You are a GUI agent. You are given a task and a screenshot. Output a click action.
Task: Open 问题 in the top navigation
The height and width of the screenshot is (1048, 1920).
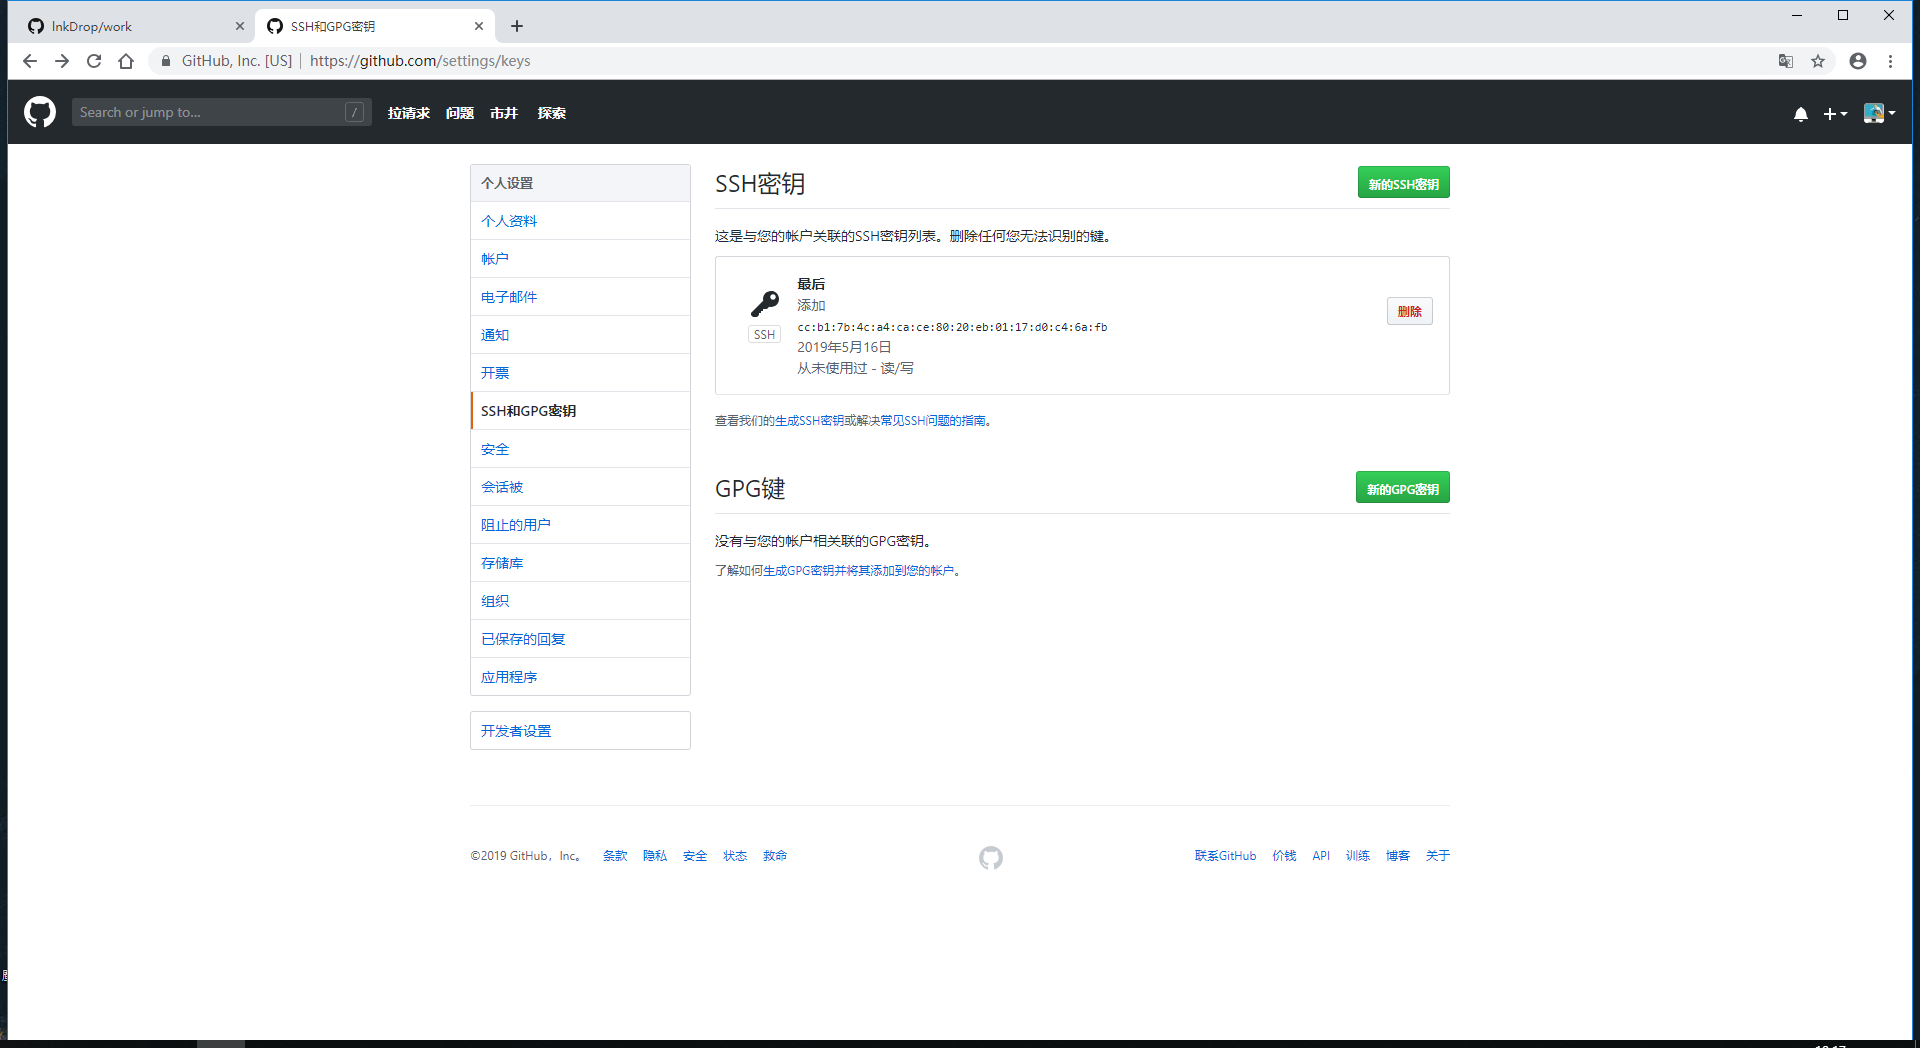[460, 113]
